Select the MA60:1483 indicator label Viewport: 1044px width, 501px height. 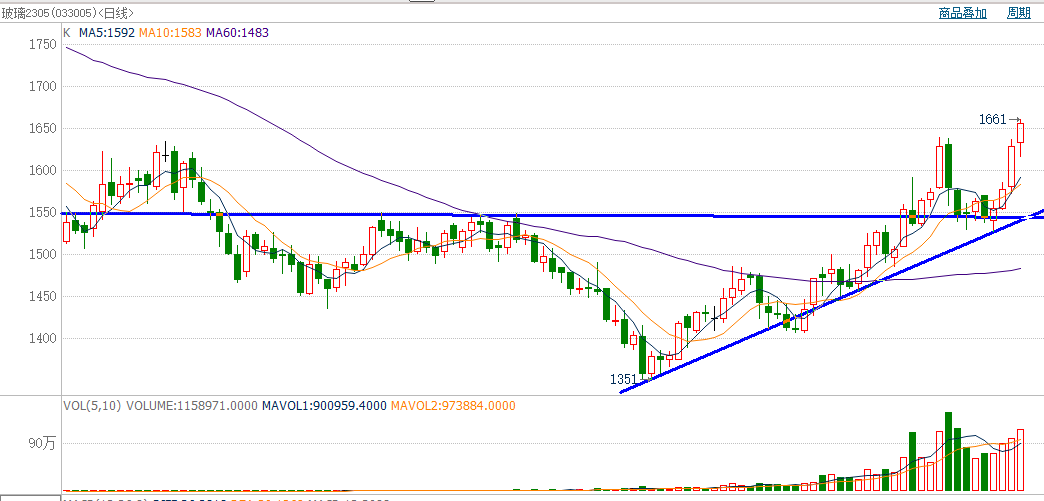237,32
